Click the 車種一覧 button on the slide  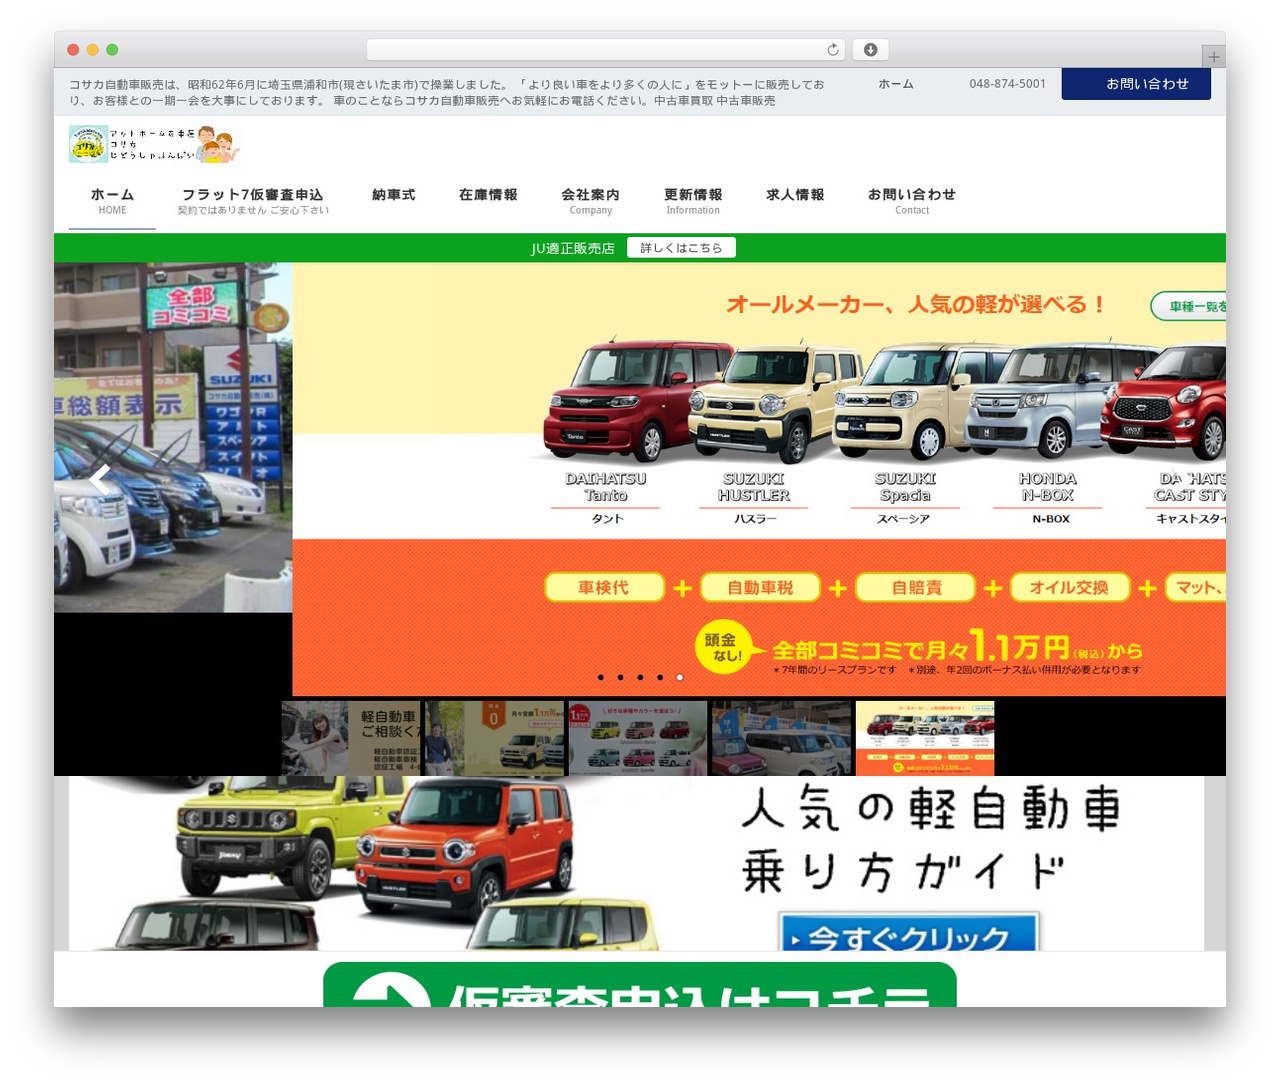[1190, 306]
